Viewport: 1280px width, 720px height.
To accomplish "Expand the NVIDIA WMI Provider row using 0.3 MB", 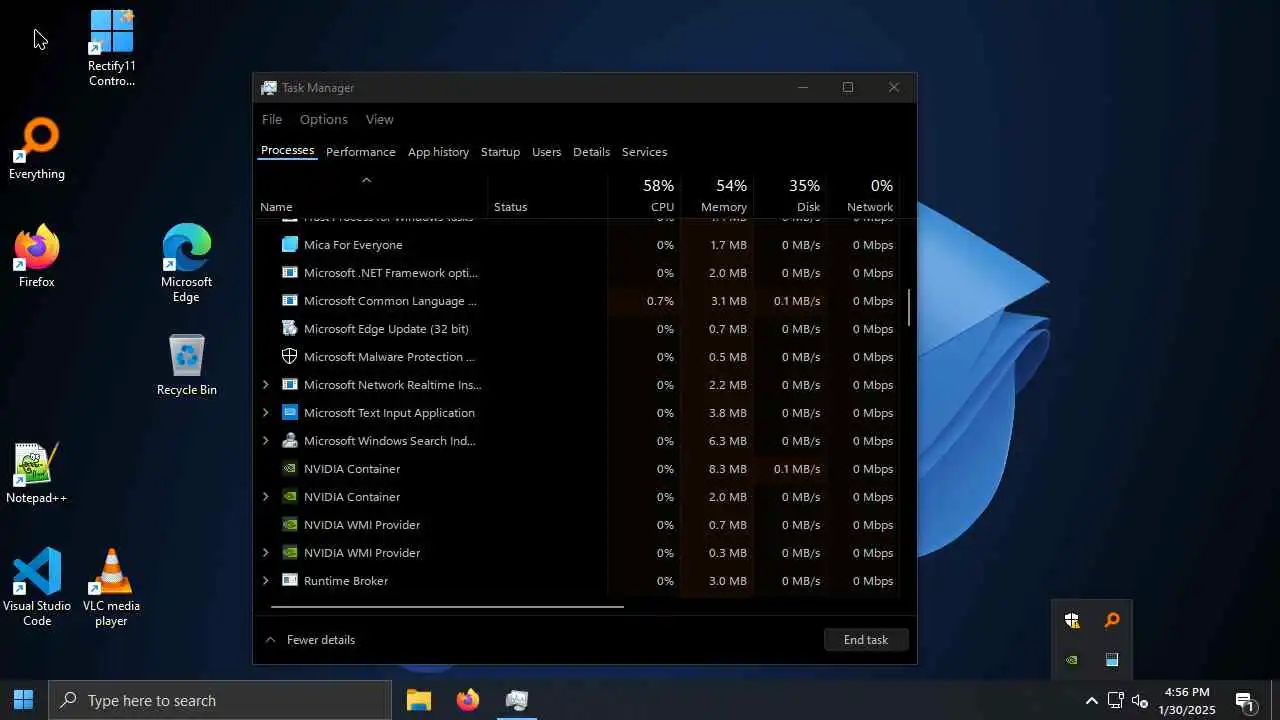I will click(x=265, y=552).
